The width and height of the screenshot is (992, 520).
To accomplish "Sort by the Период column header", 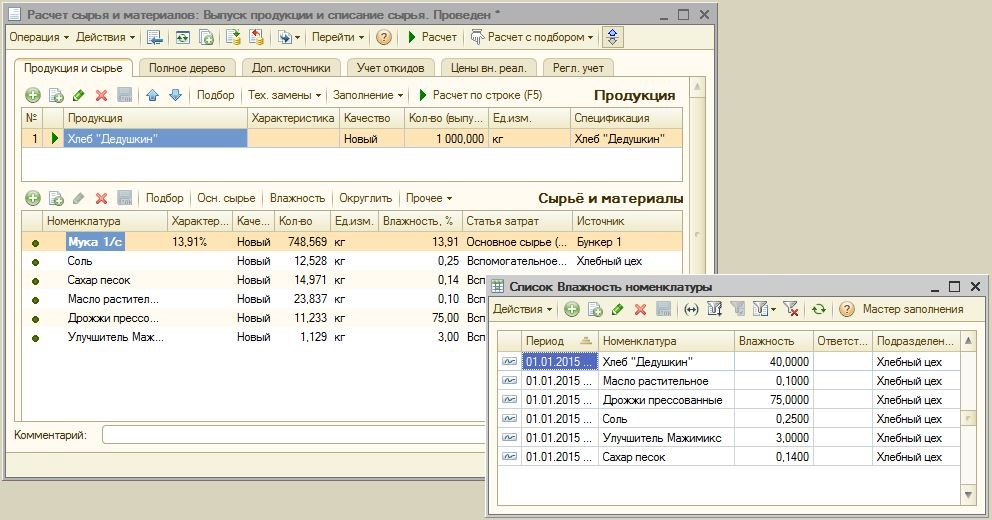I will [x=559, y=341].
